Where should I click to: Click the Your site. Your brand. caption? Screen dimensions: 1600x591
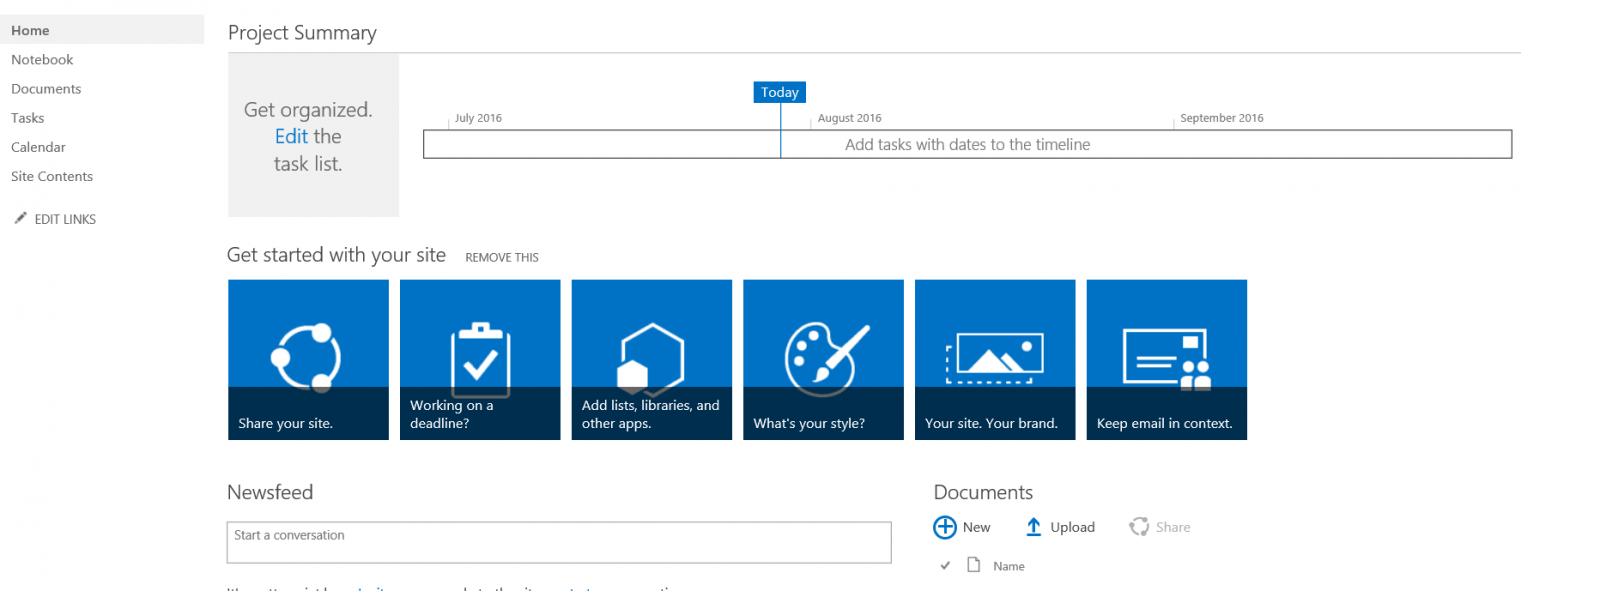(991, 423)
